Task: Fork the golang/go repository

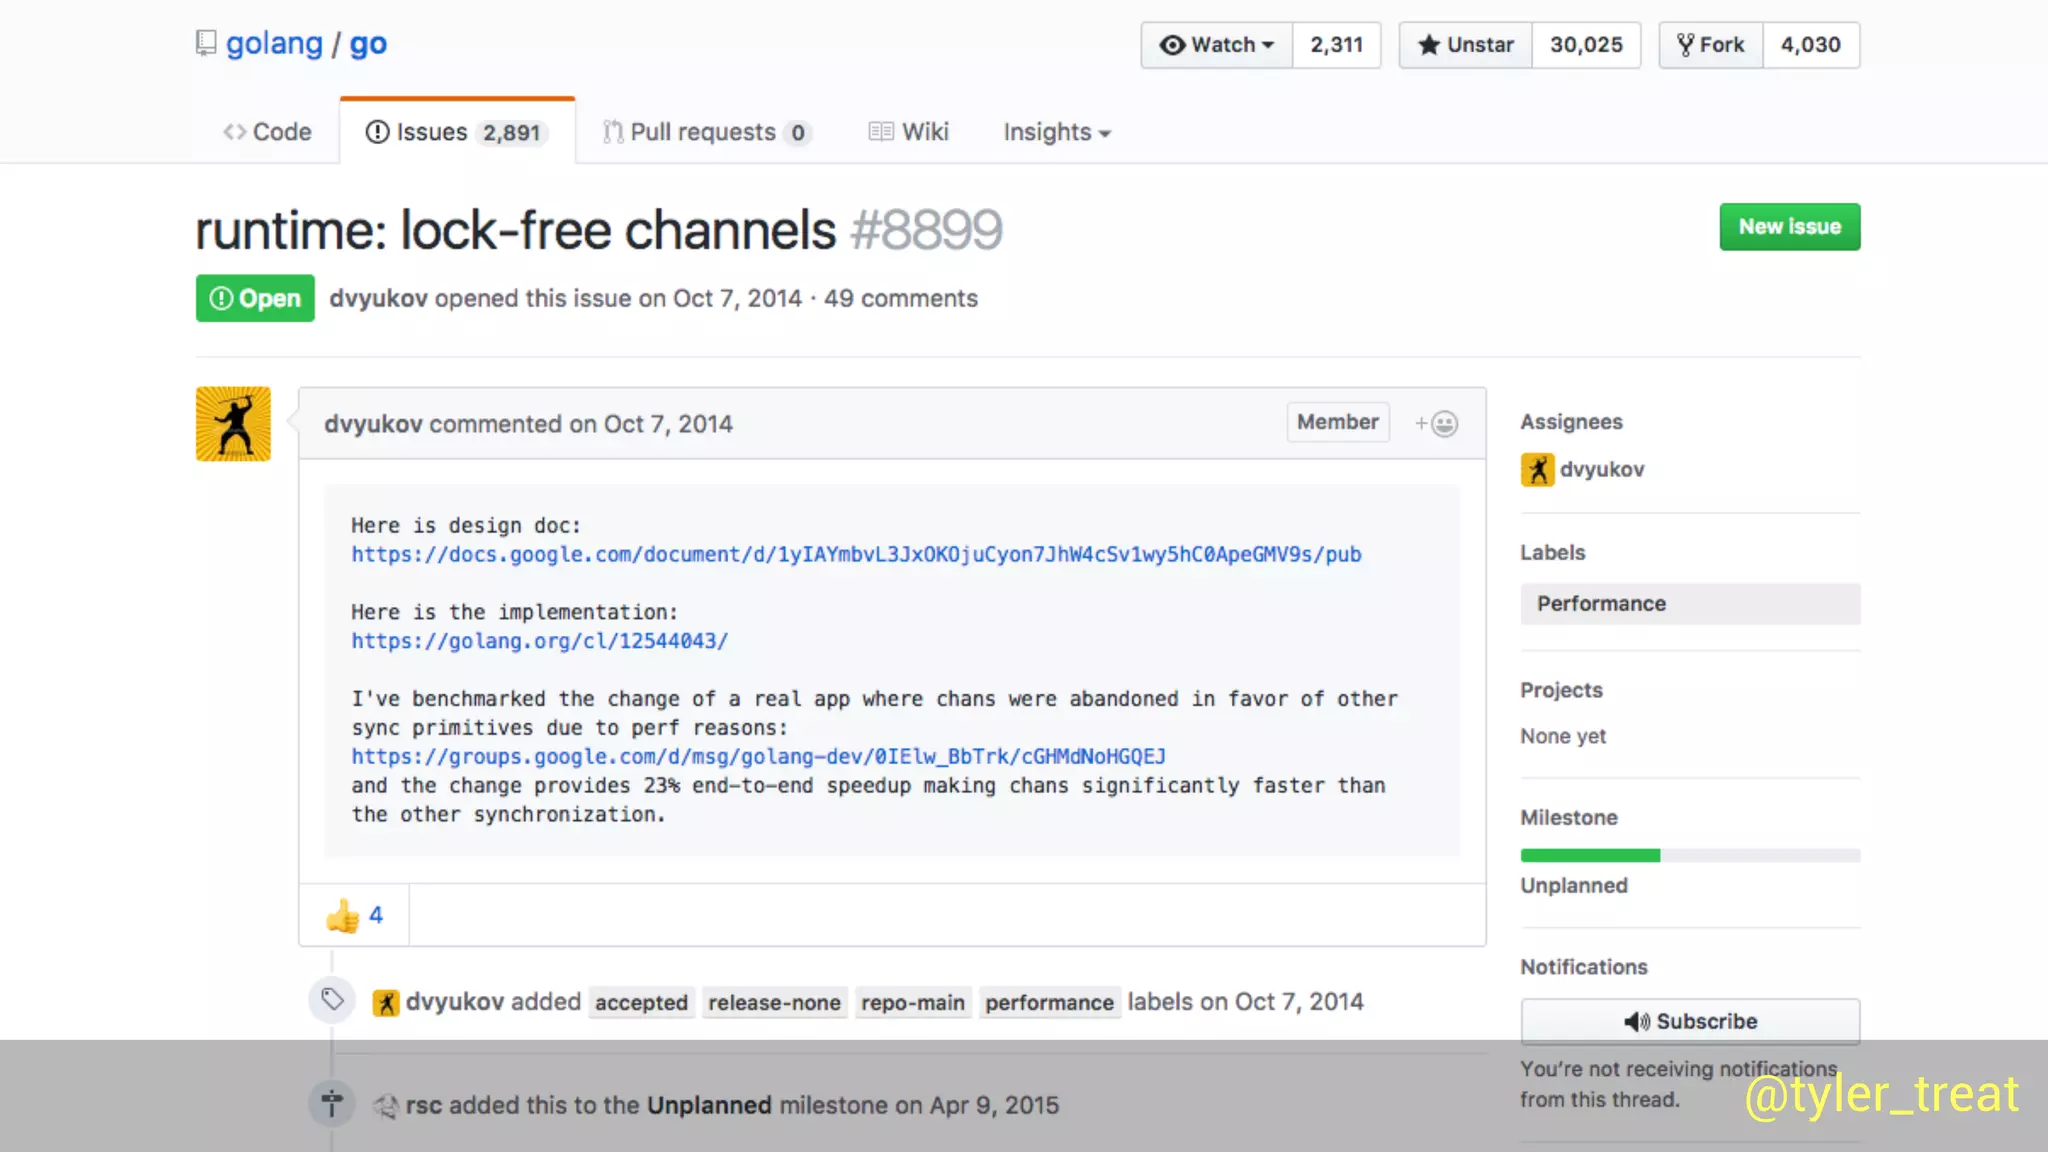Action: click(1711, 45)
